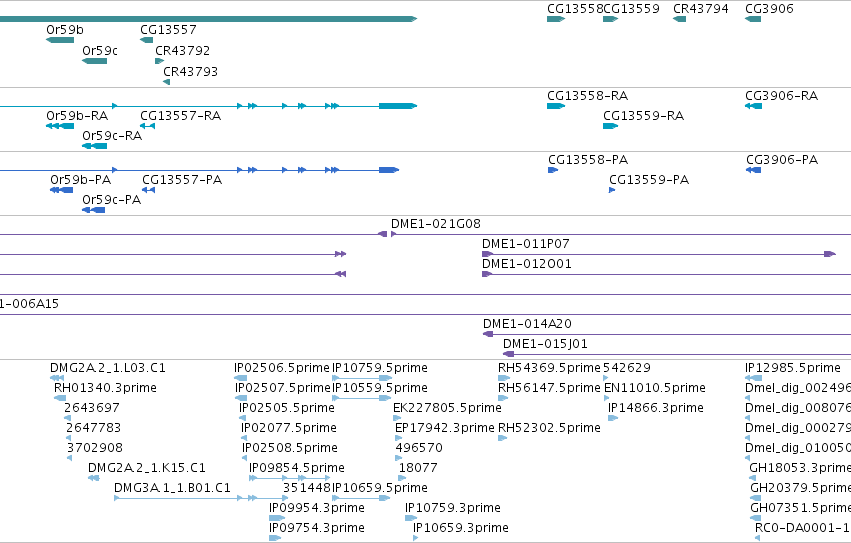Select the DME1-021G08 clone label
Viewport: 851px width, 543px height.
click(x=436, y=224)
